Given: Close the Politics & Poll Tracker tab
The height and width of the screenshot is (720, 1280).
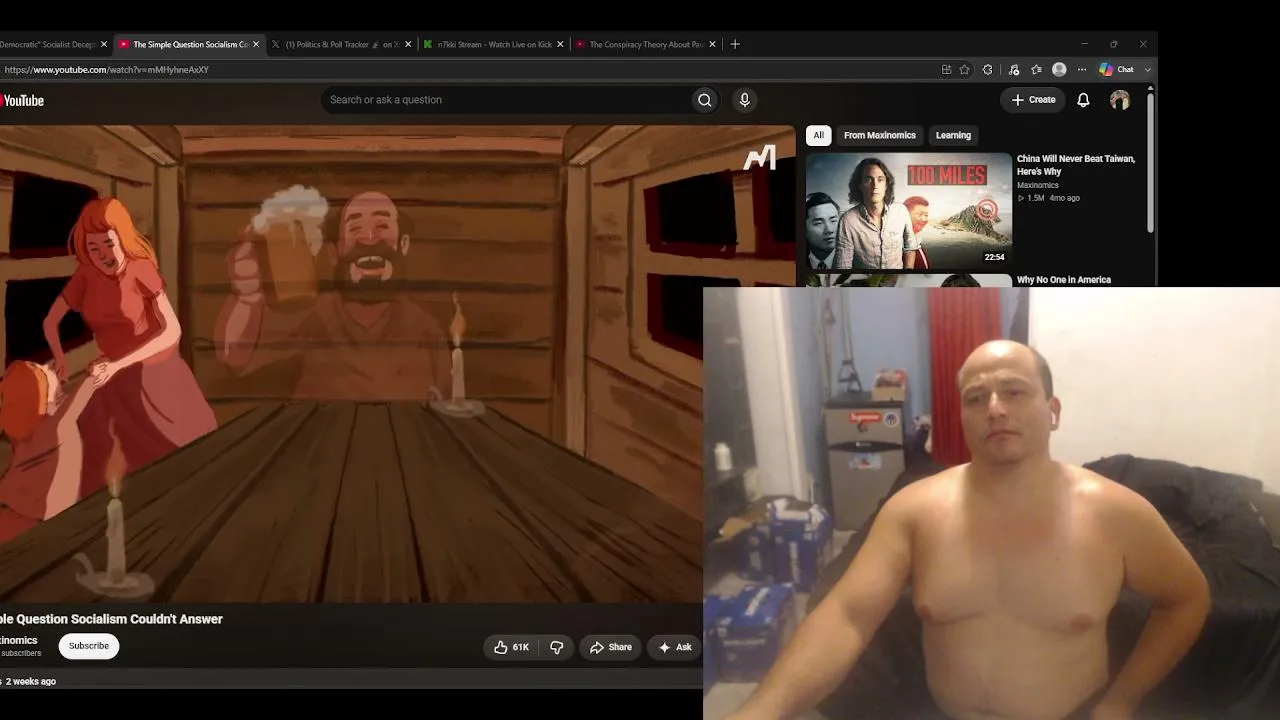Looking at the screenshot, I should (408, 44).
